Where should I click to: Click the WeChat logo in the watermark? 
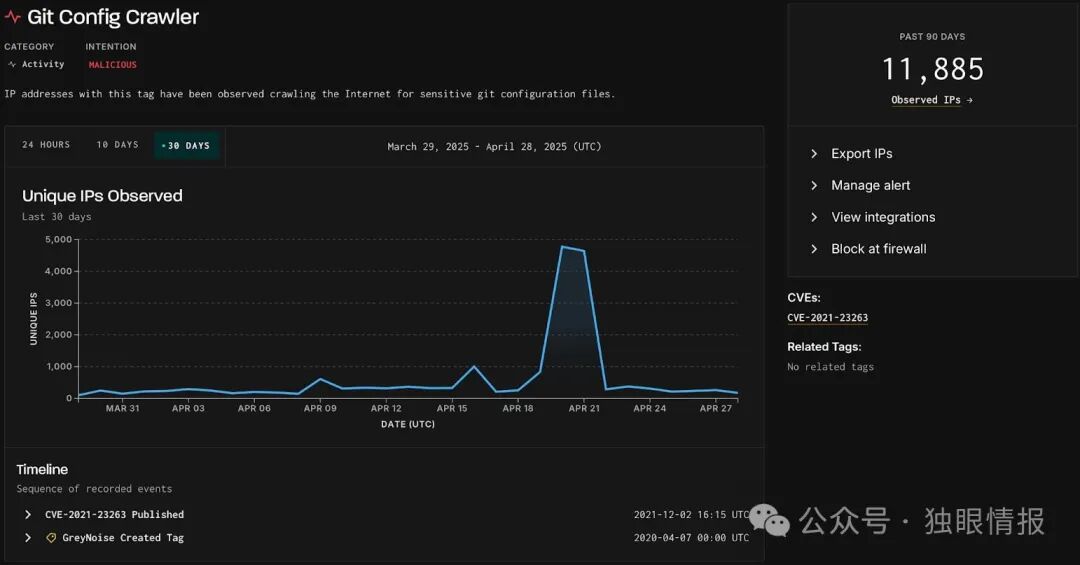(769, 520)
